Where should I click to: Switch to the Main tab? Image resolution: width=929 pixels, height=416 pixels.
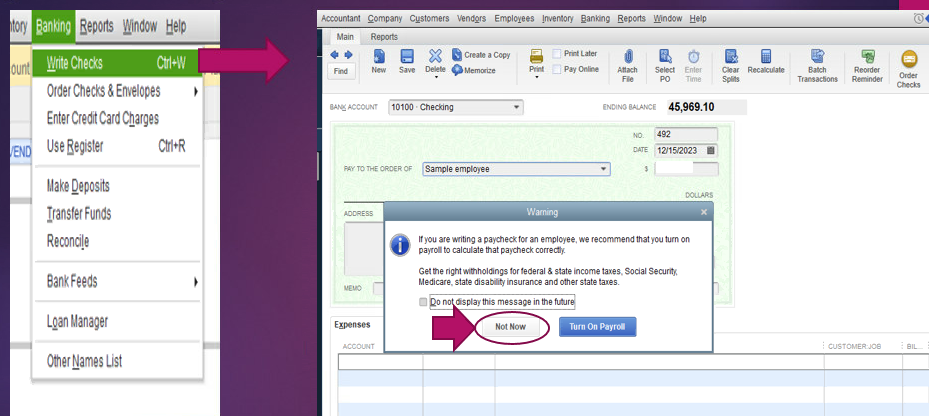(x=345, y=37)
